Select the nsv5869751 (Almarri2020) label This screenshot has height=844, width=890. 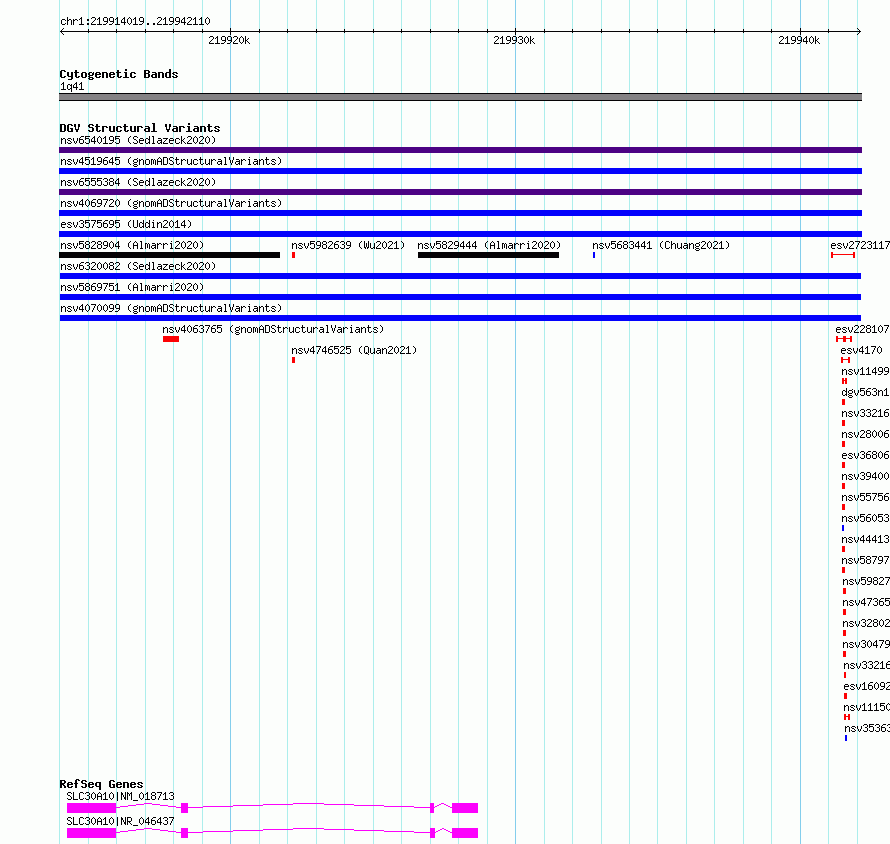pos(132,287)
